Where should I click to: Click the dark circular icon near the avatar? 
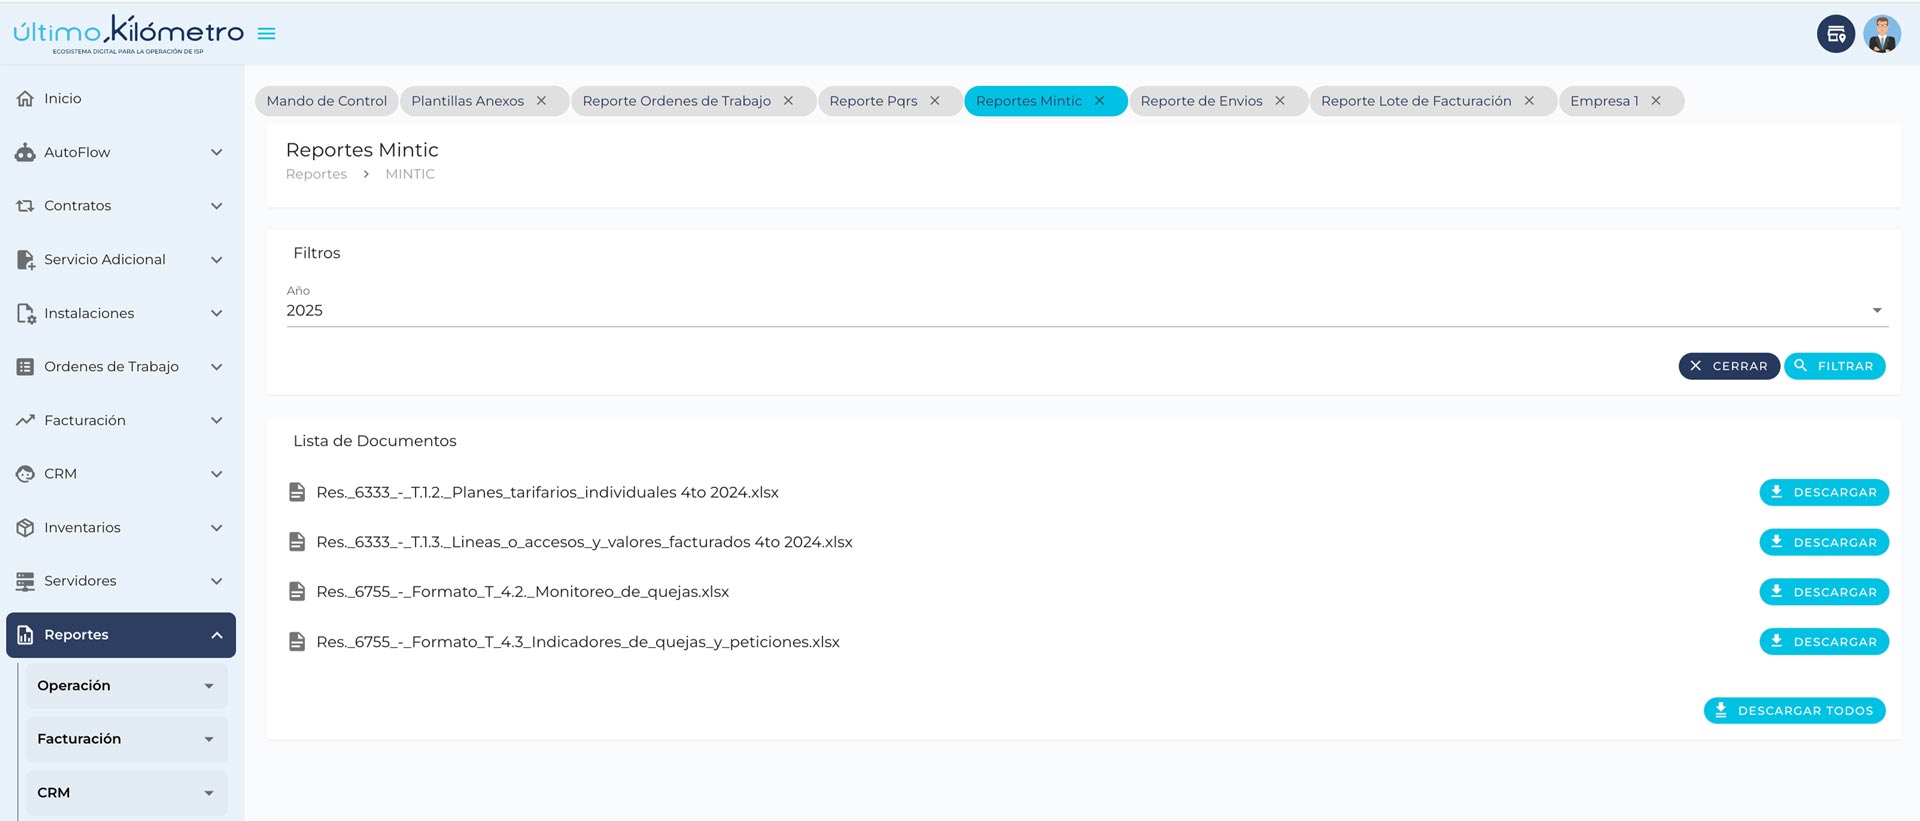tap(1835, 34)
